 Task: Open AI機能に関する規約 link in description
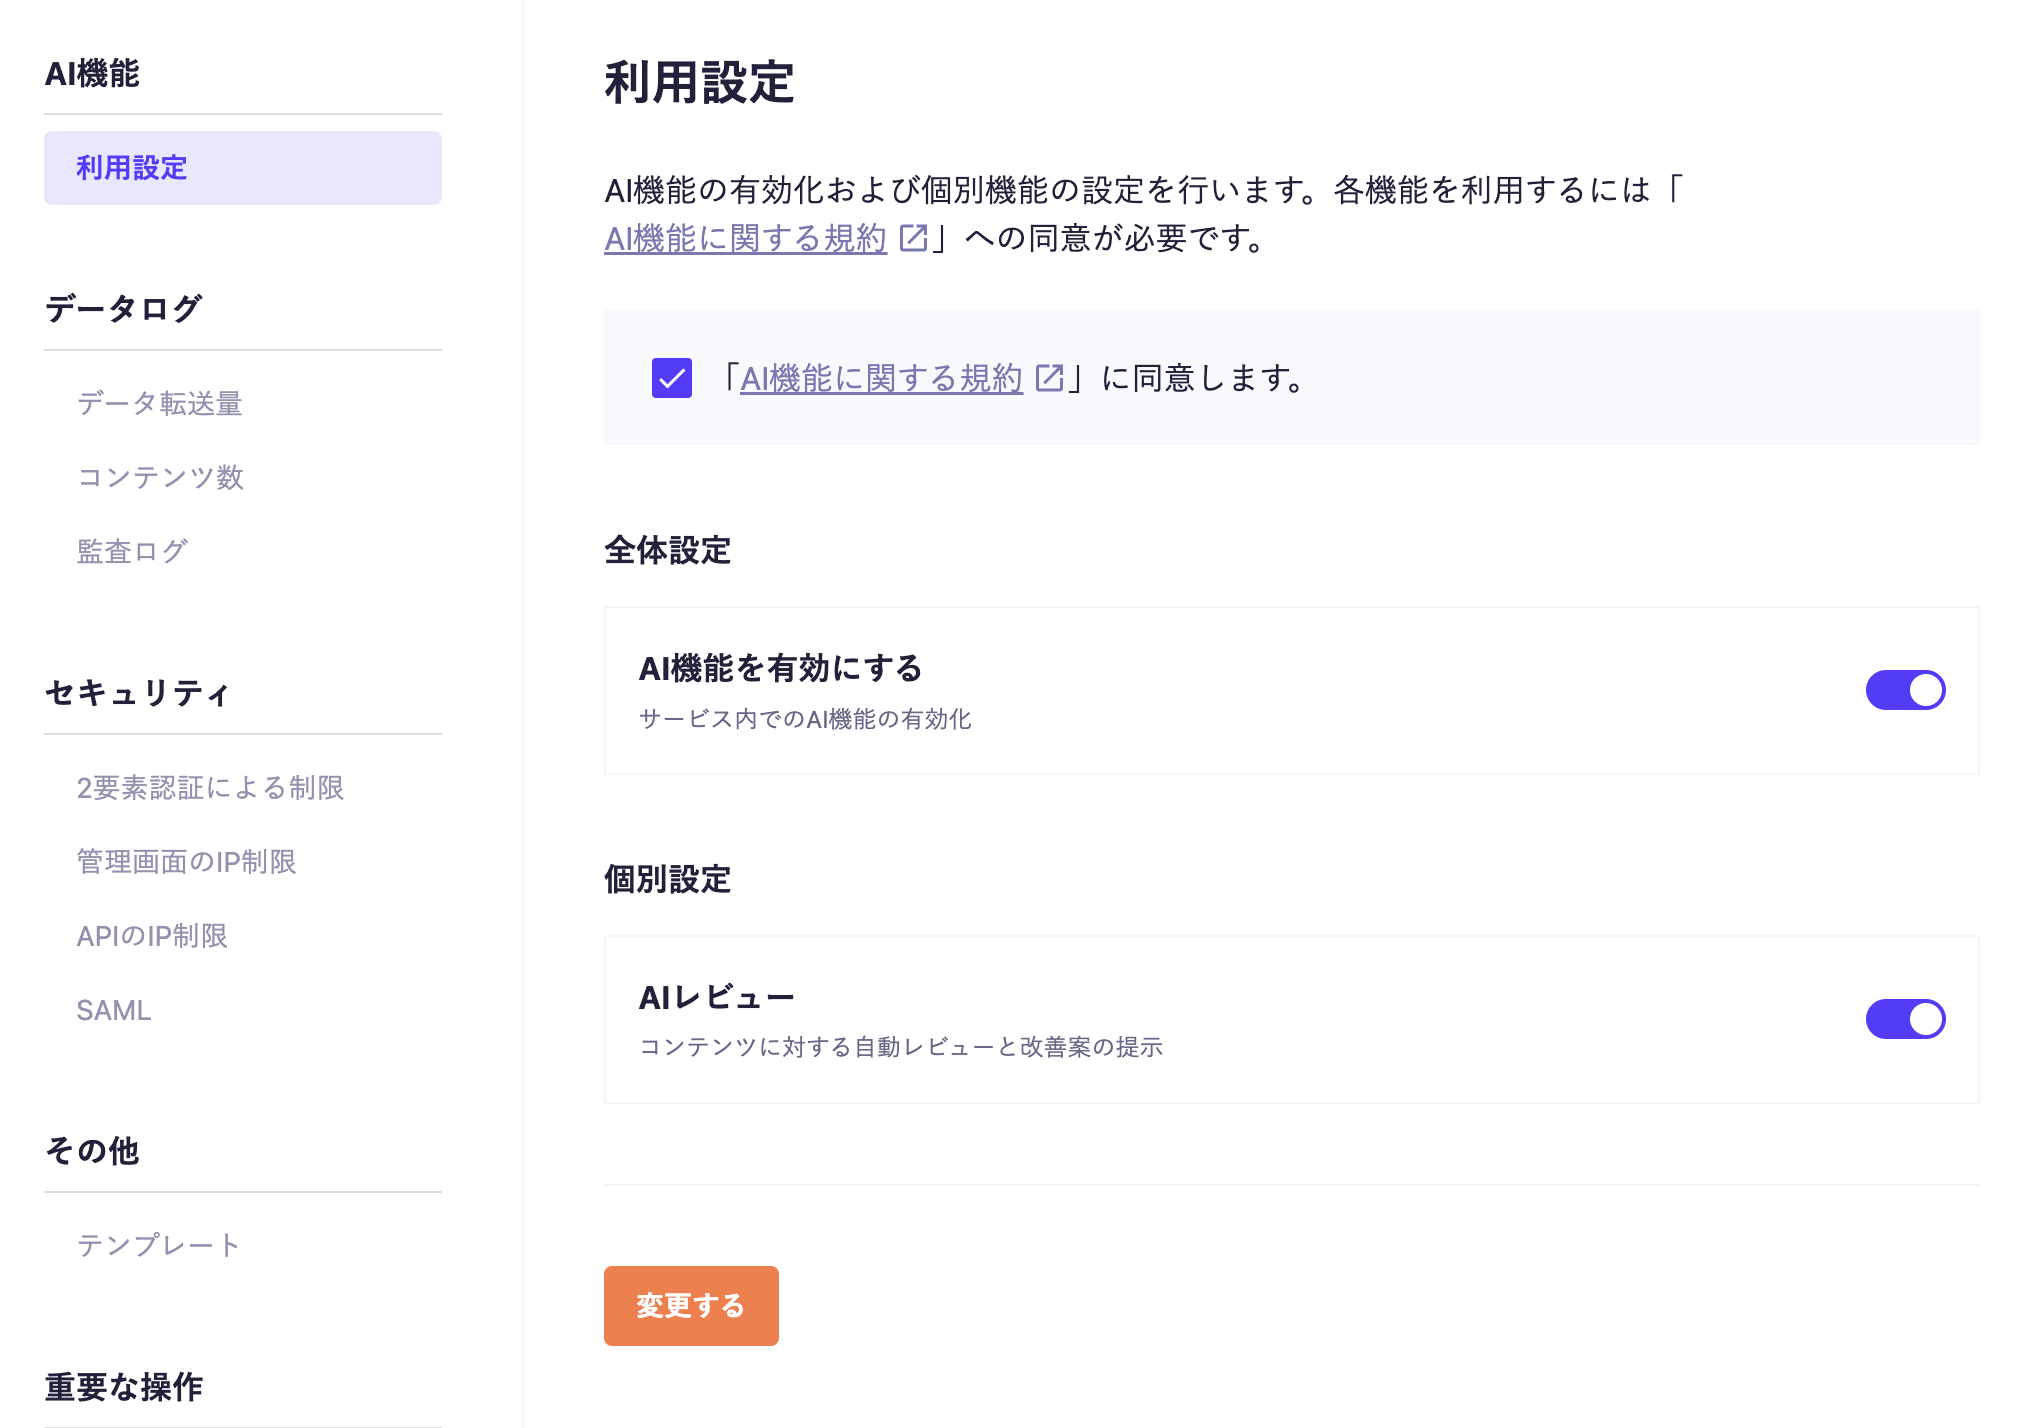point(745,238)
